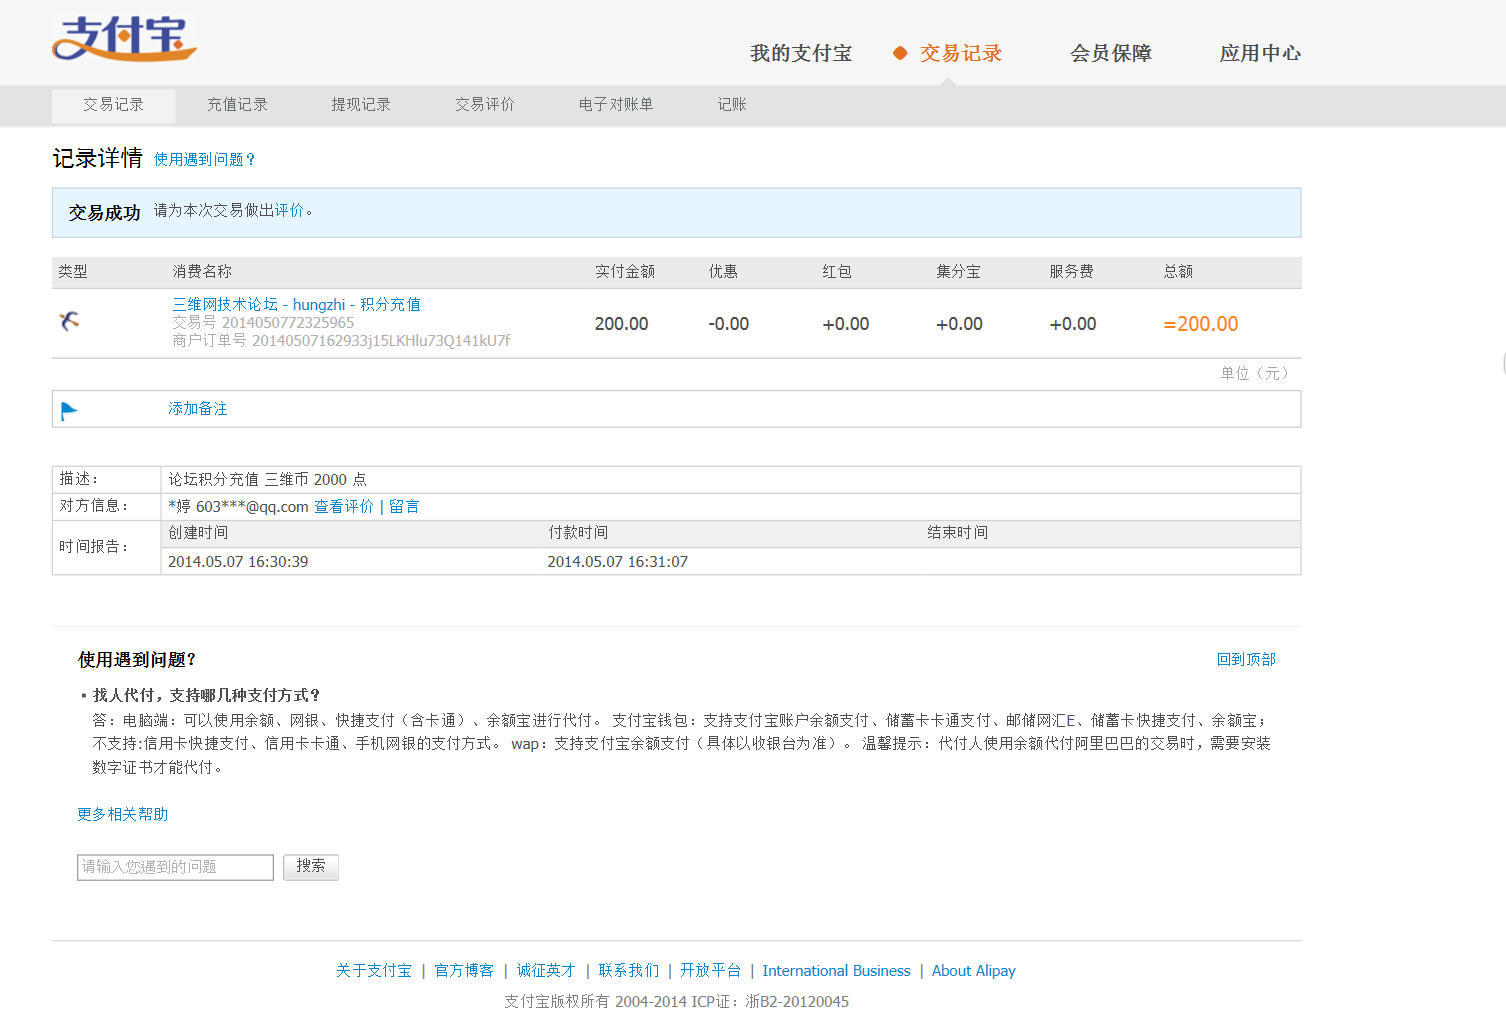Open 会员保障 in top navigation

point(1111,53)
